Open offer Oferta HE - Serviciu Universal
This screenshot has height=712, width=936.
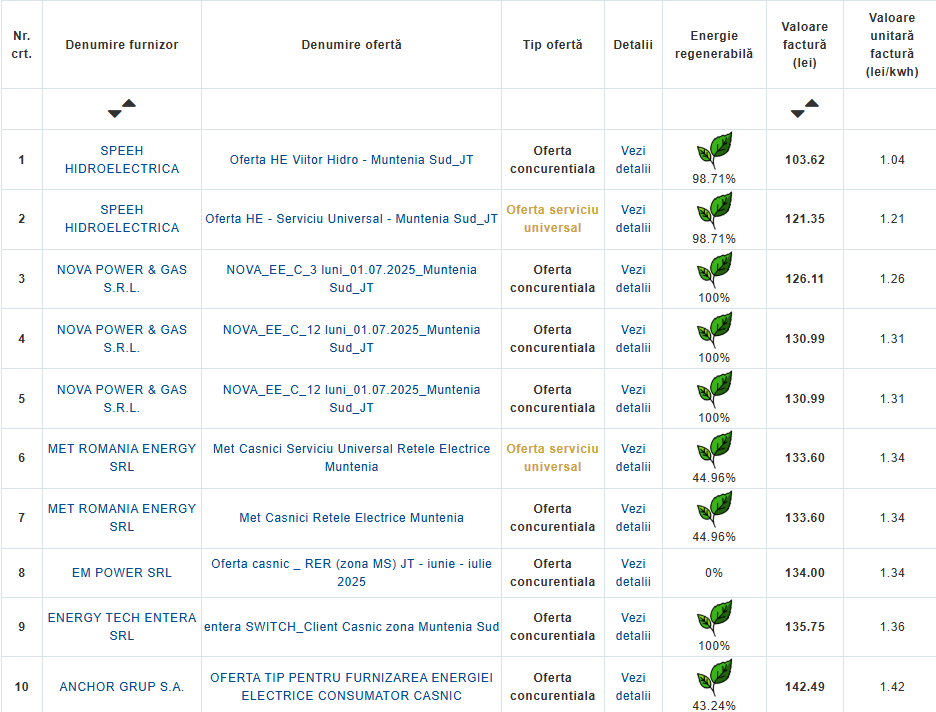click(352, 219)
